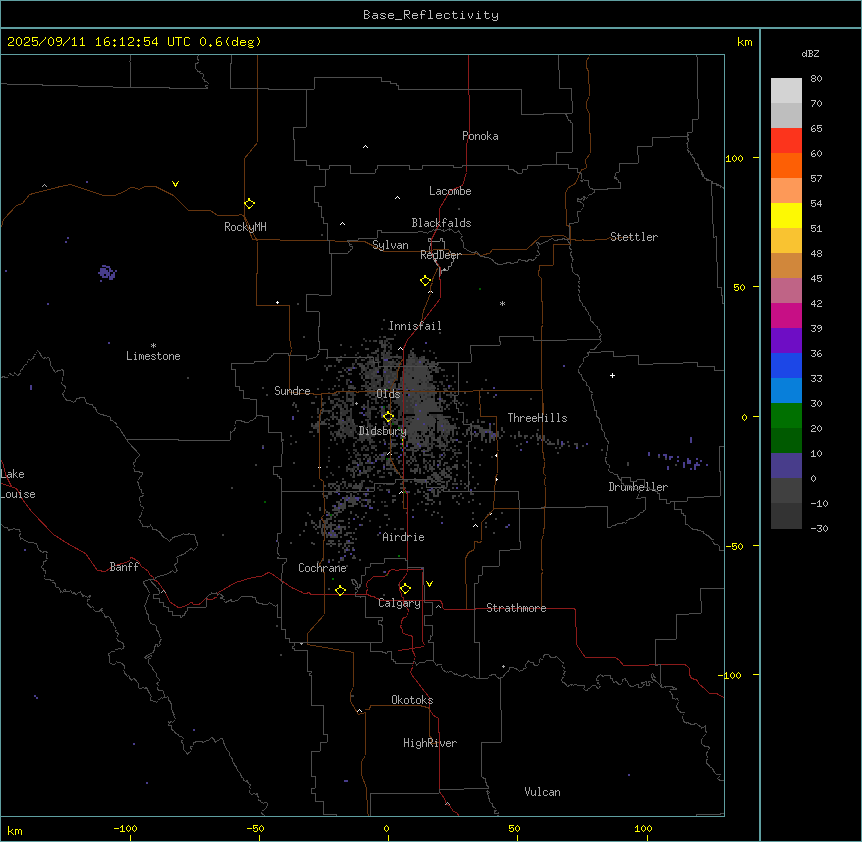The width and height of the screenshot is (862, 842).
Task: Select the Didsbury label
Action: coord(382,431)
